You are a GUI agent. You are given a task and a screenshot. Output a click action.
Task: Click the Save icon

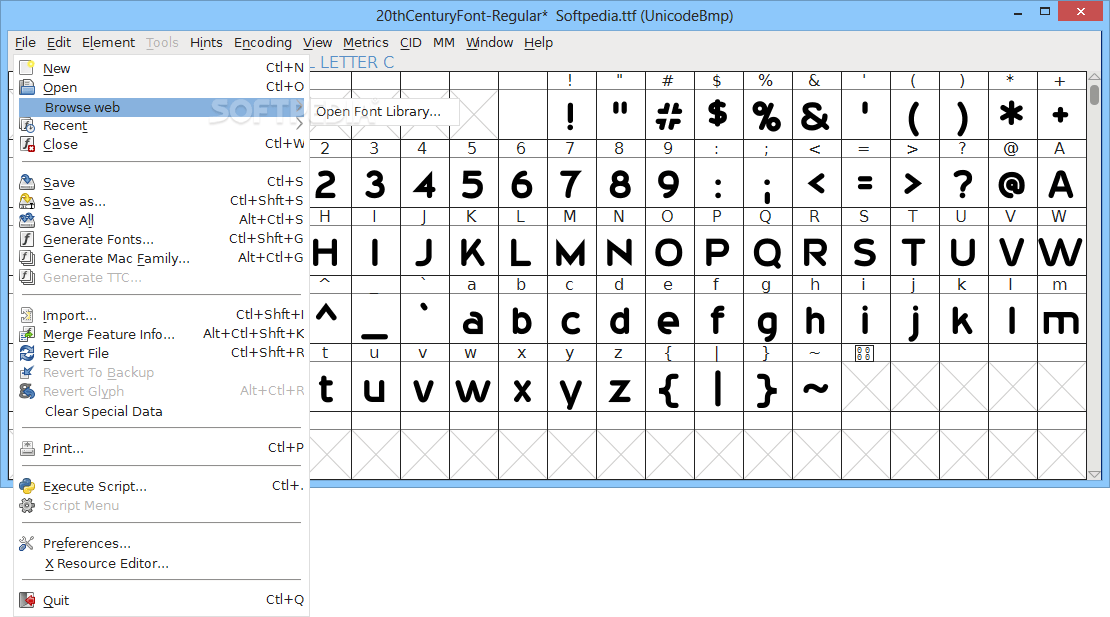pos(27,183)
